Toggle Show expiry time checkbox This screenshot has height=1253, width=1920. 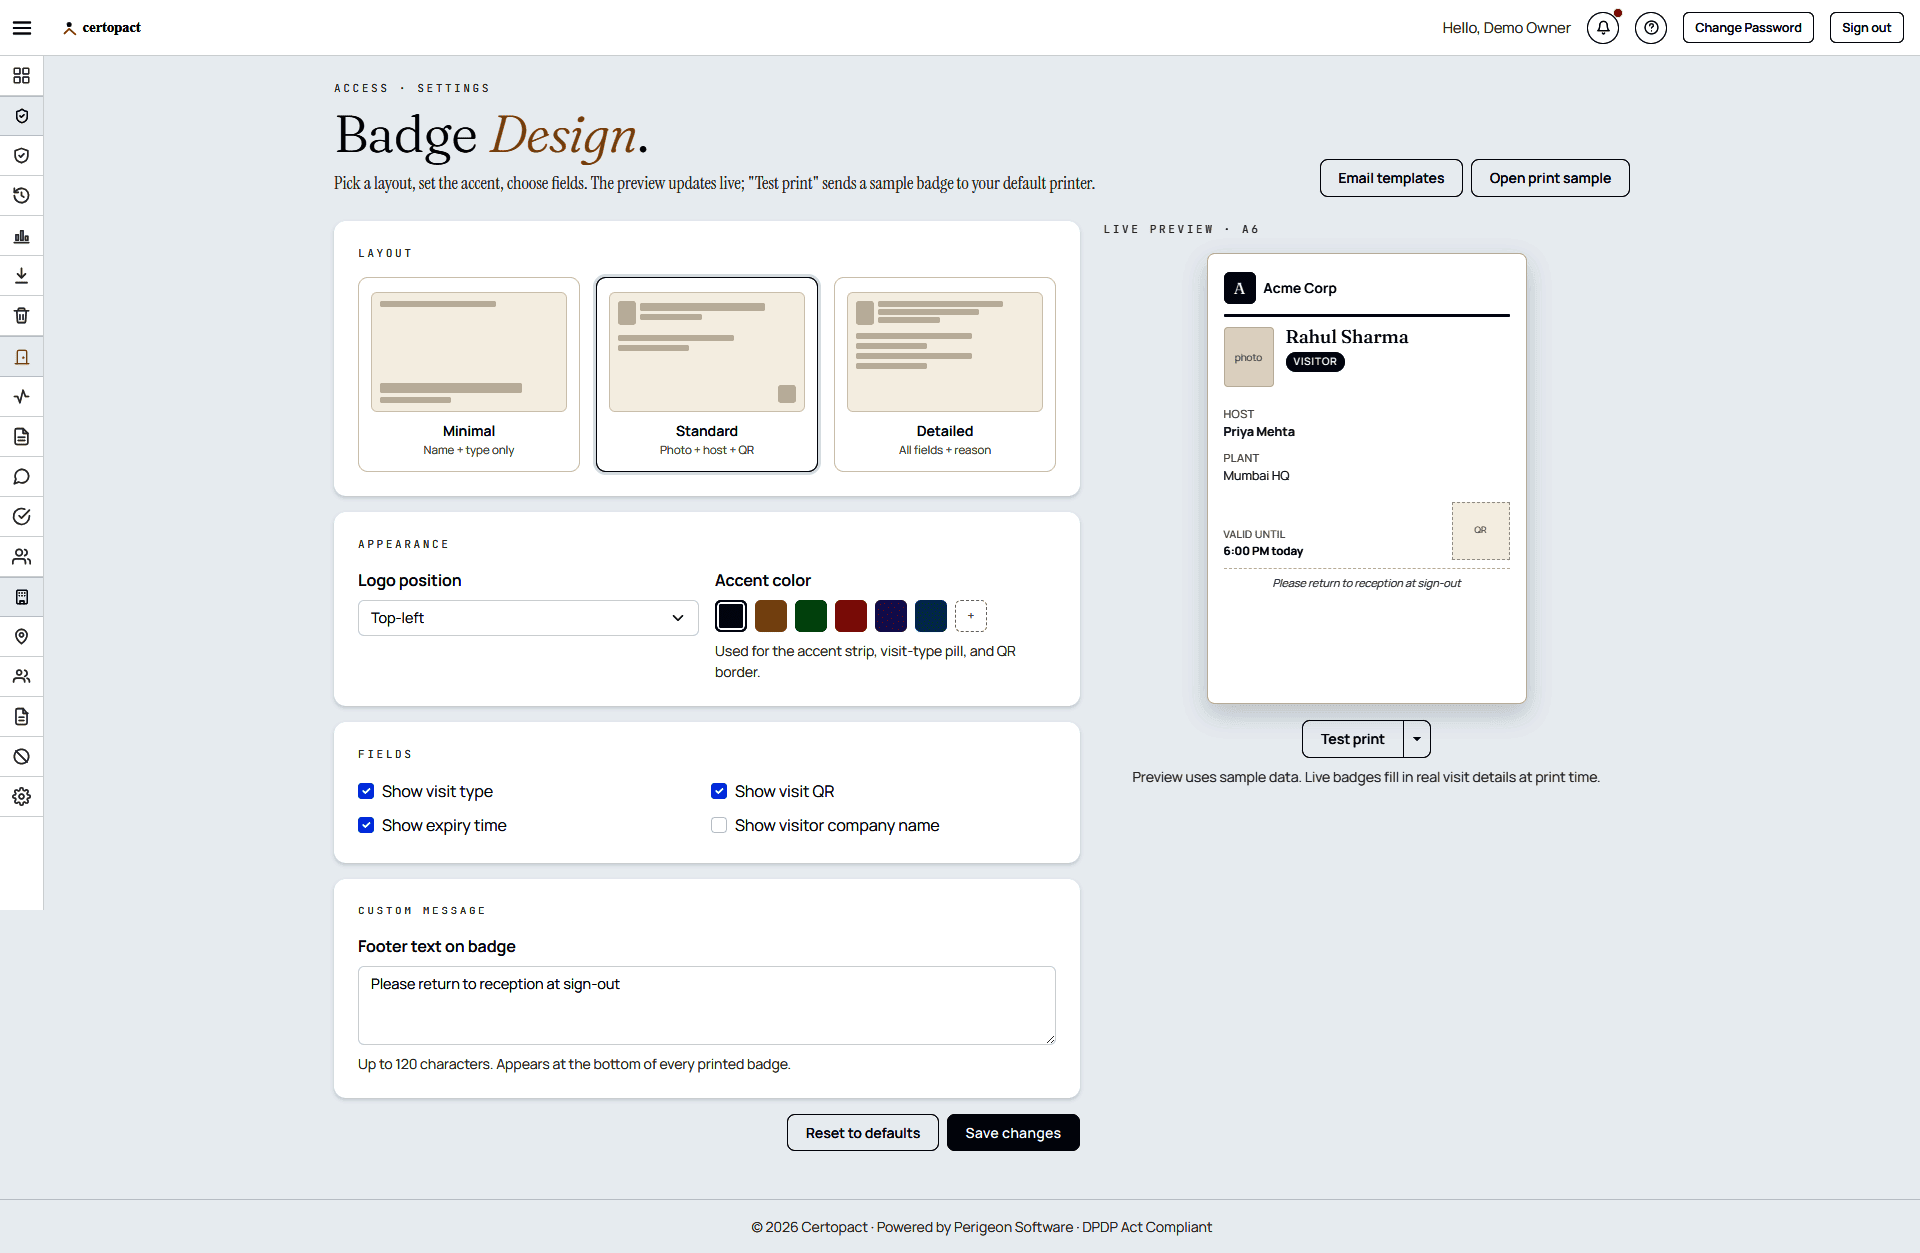[366, 825]
